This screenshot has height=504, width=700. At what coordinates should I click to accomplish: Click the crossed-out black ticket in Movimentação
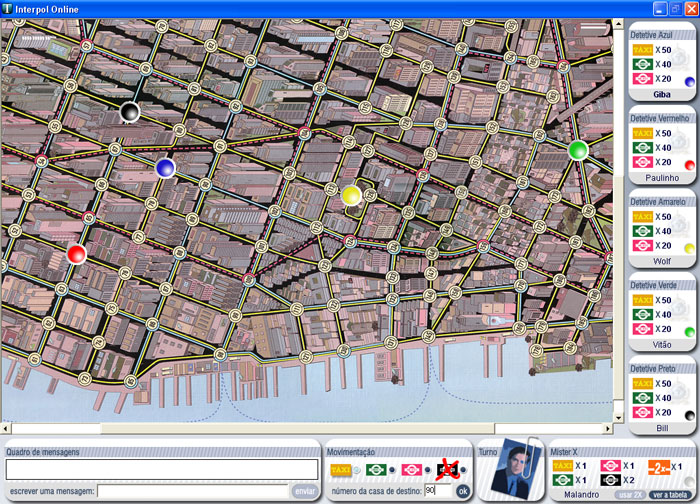447,470
